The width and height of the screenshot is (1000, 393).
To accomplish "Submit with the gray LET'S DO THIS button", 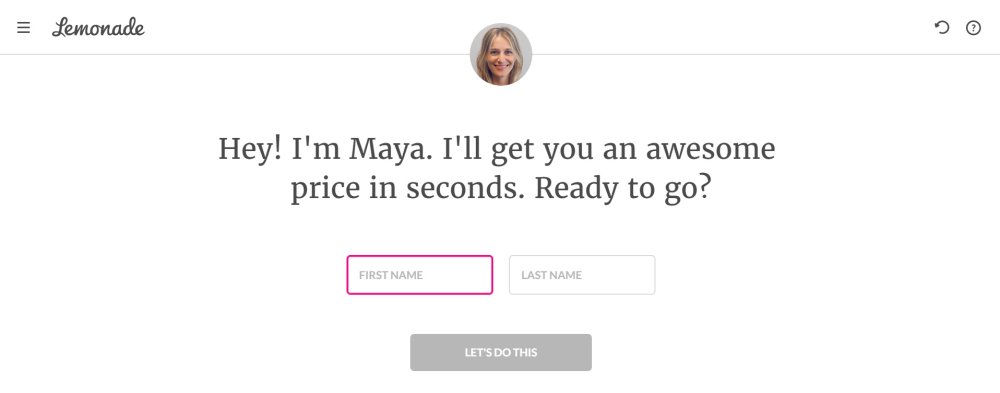I will (501, 352).
